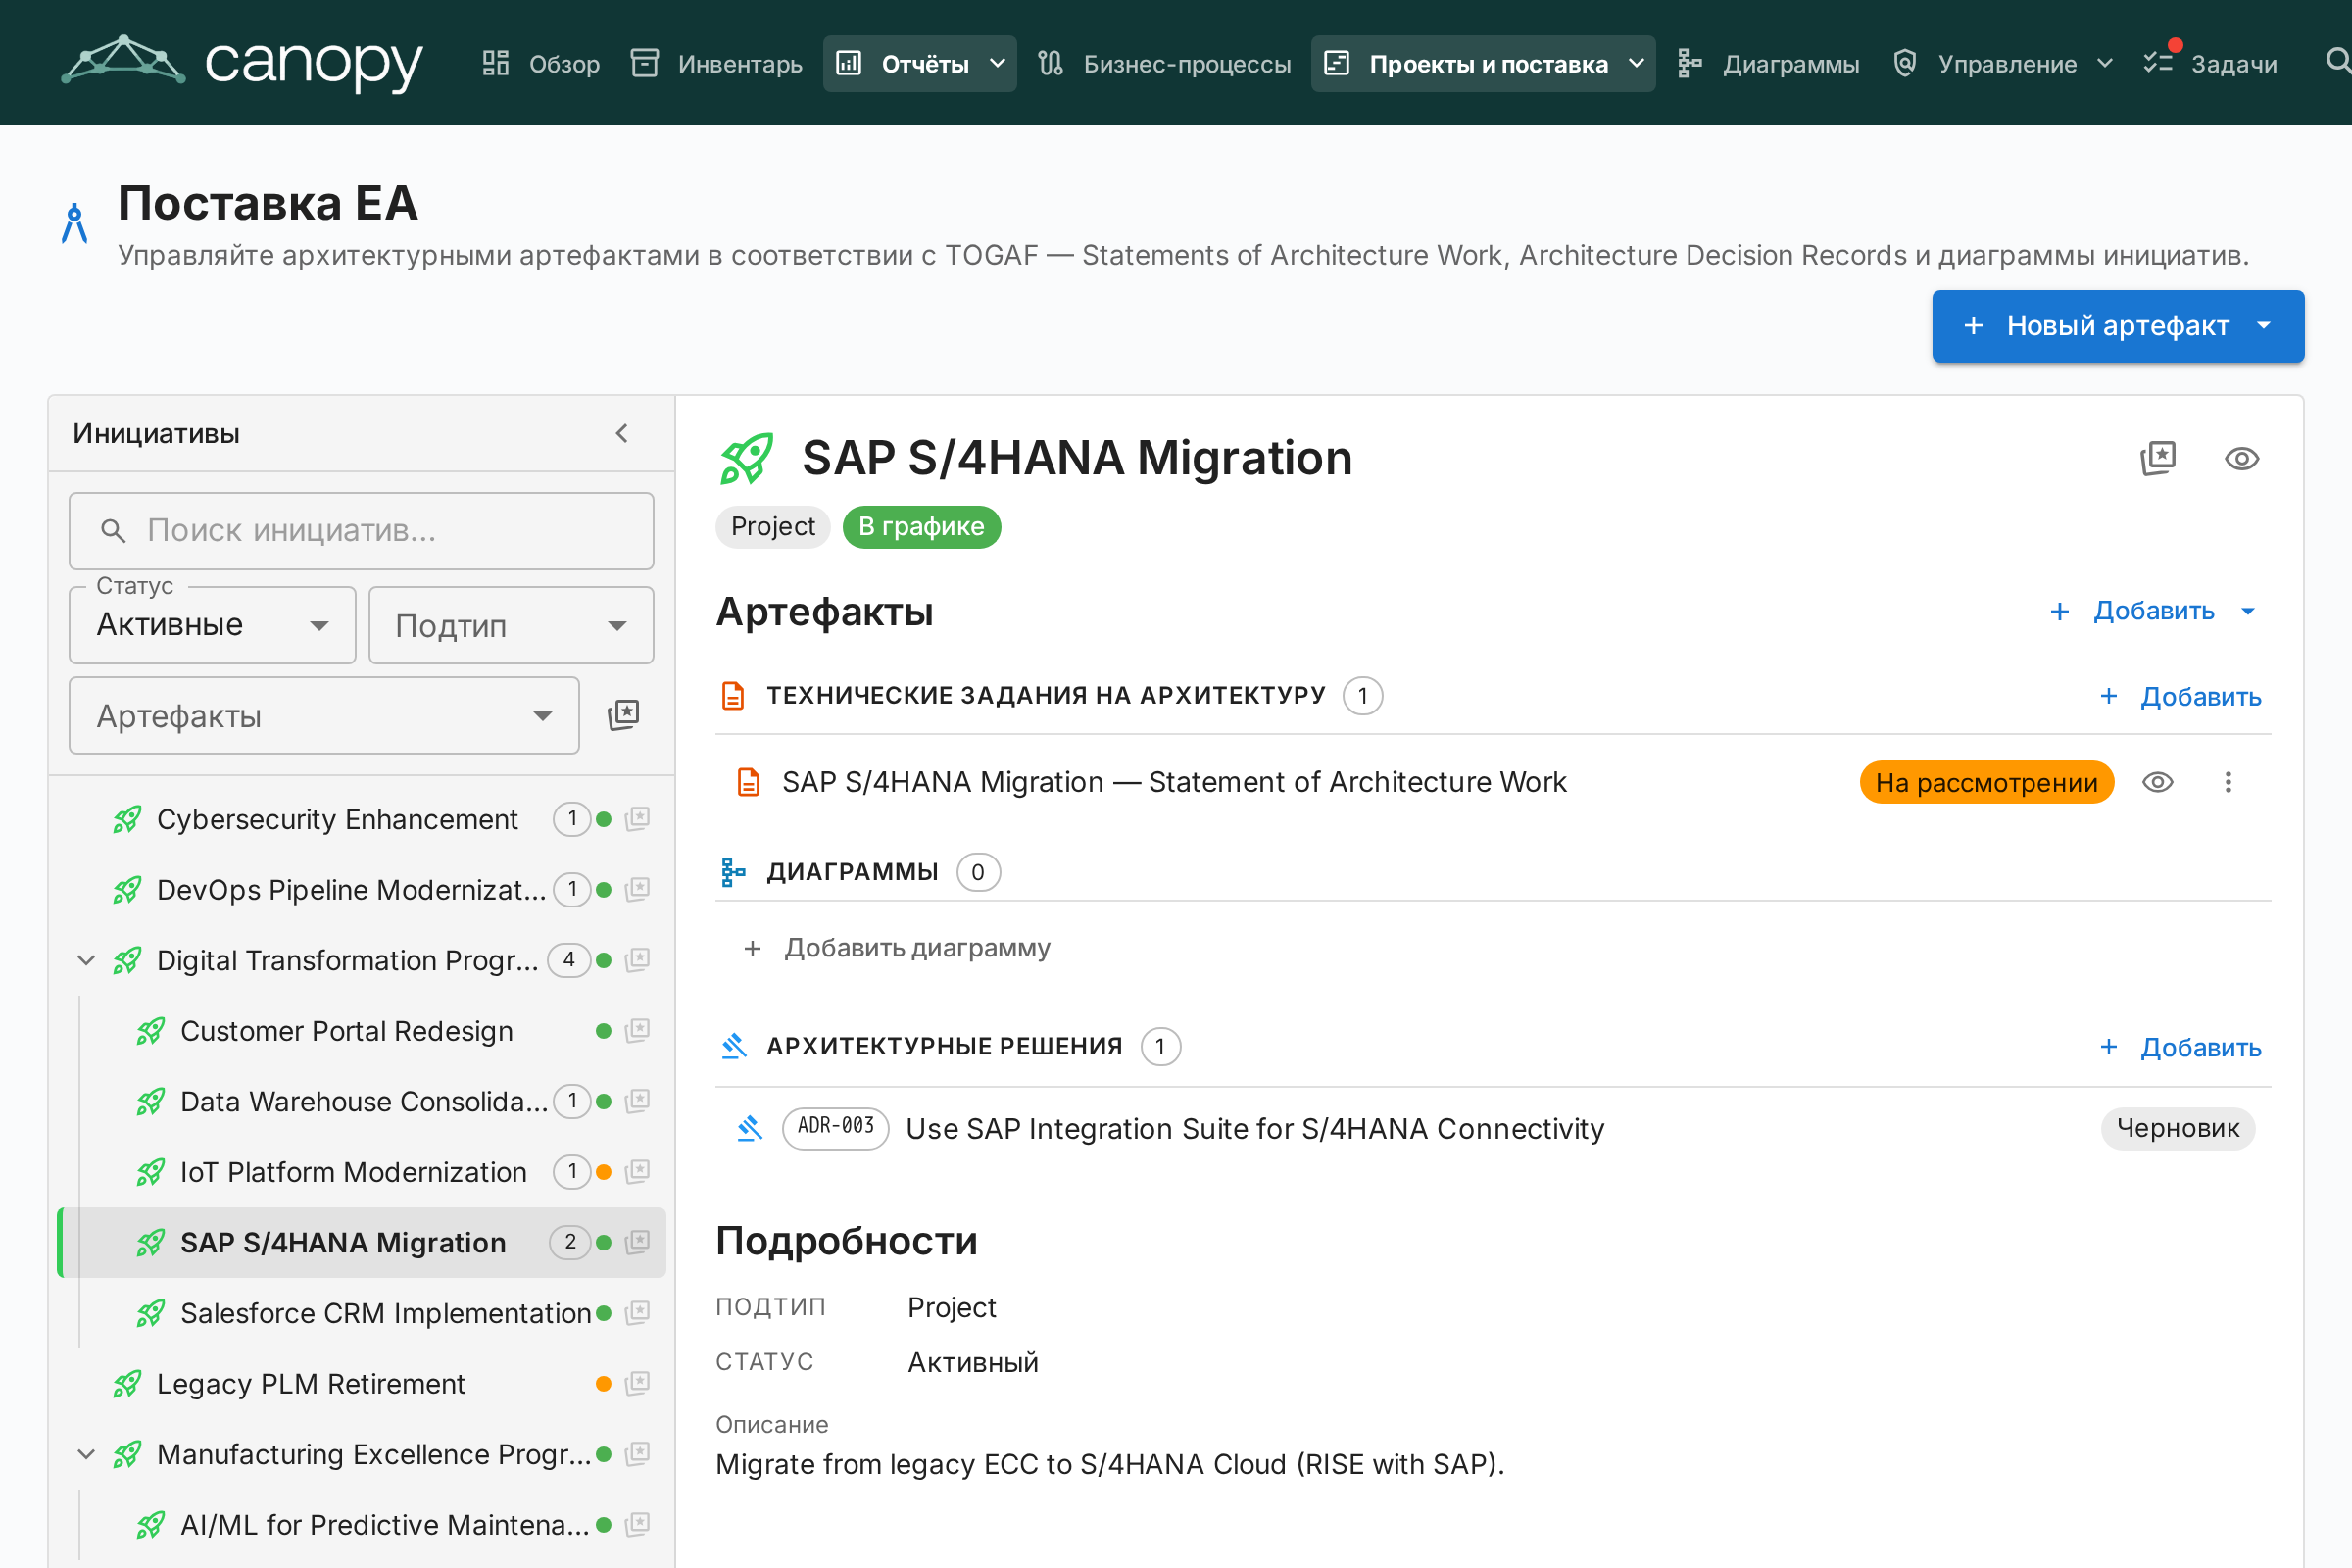The image size is (2352, 1568).
Task: Open the Статус dropdown showing Активные
Action: 212,625
